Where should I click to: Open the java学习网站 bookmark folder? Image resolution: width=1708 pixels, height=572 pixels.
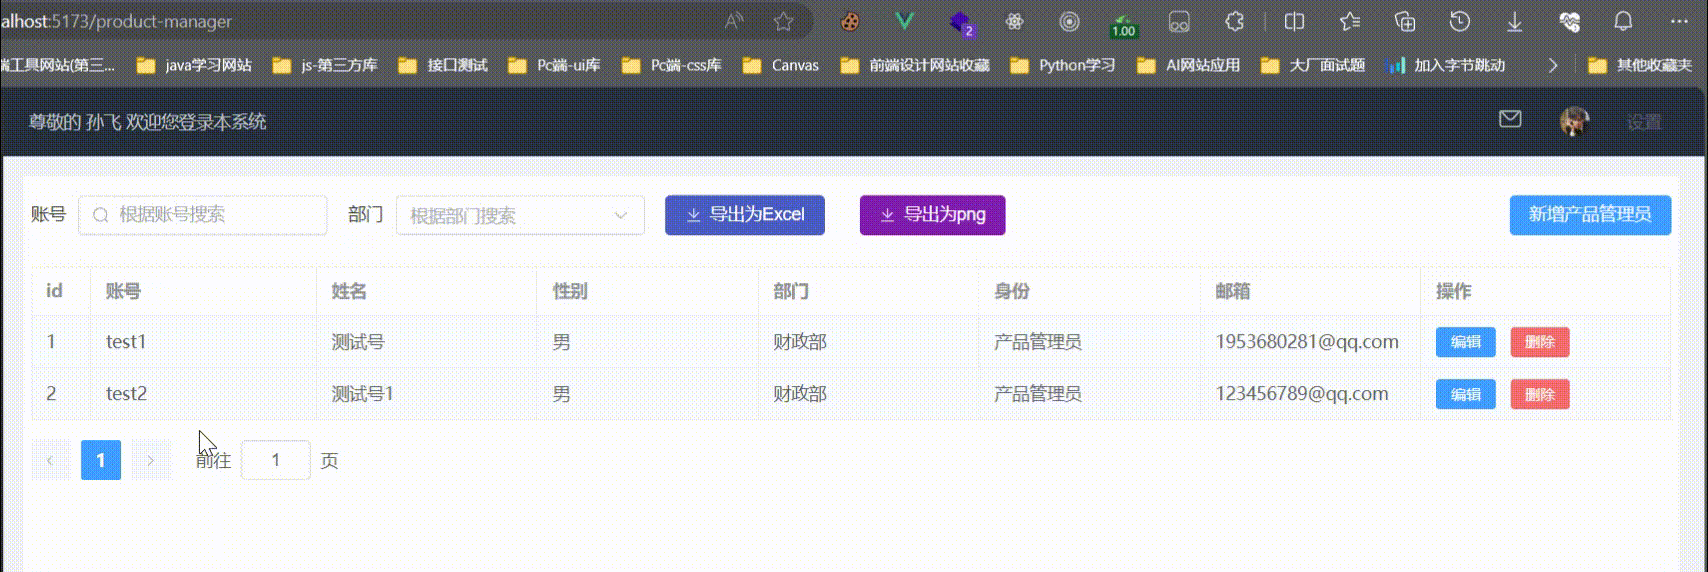pyautogui.click(x=194, y=65)
